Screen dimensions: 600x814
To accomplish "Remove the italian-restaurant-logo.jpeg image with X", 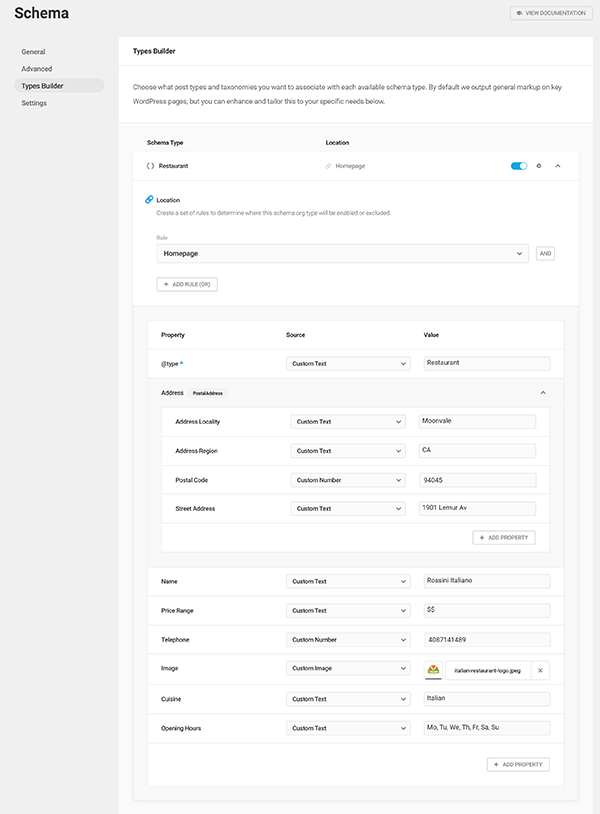I will pyautogui.click(x=540, y=670).
